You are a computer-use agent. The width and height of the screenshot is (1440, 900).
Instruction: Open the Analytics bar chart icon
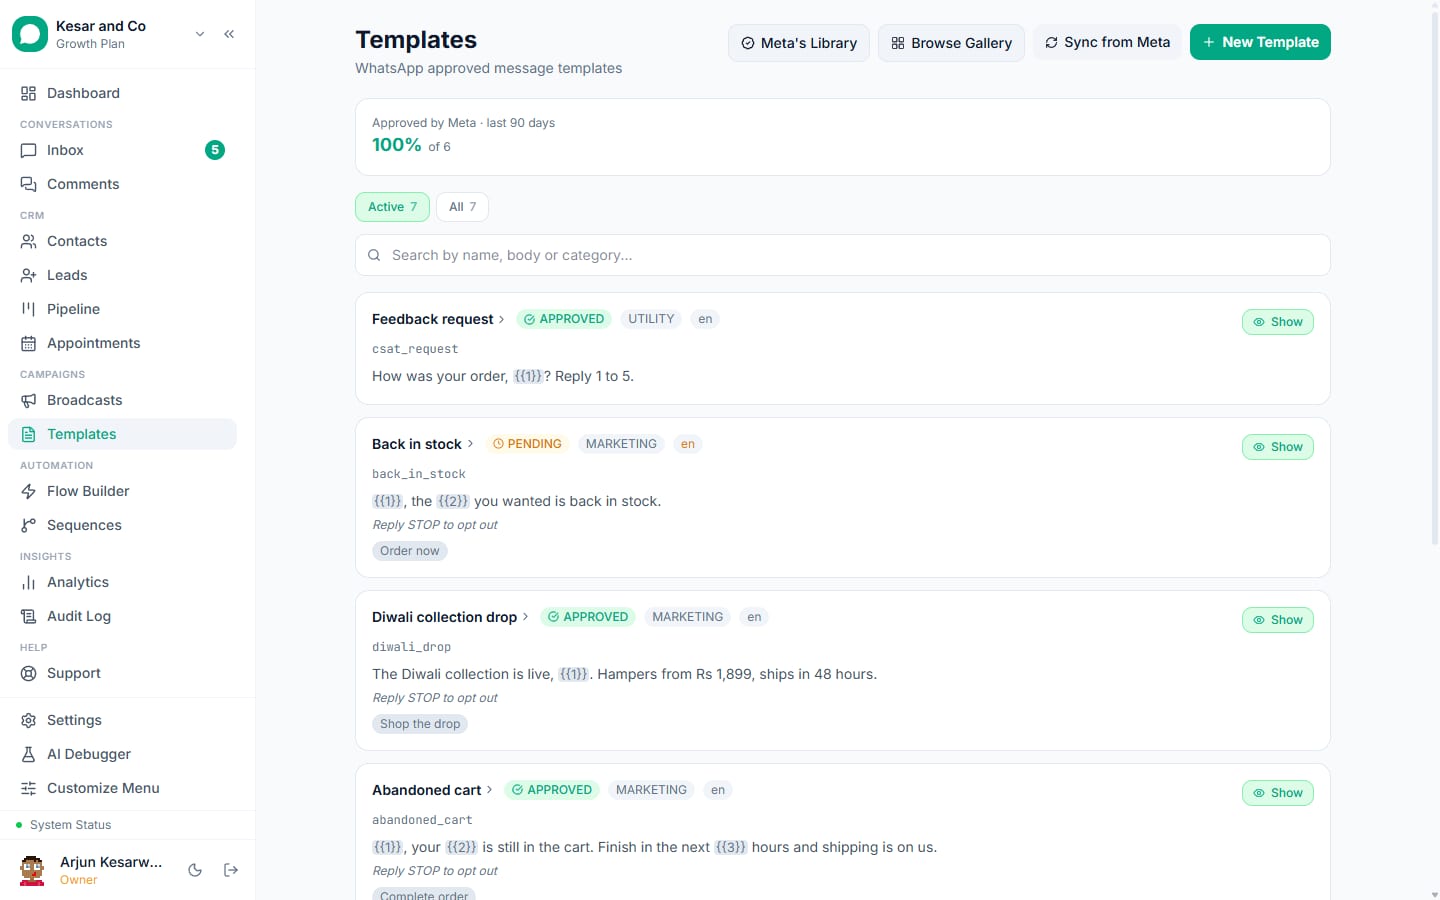pos(28,582)
